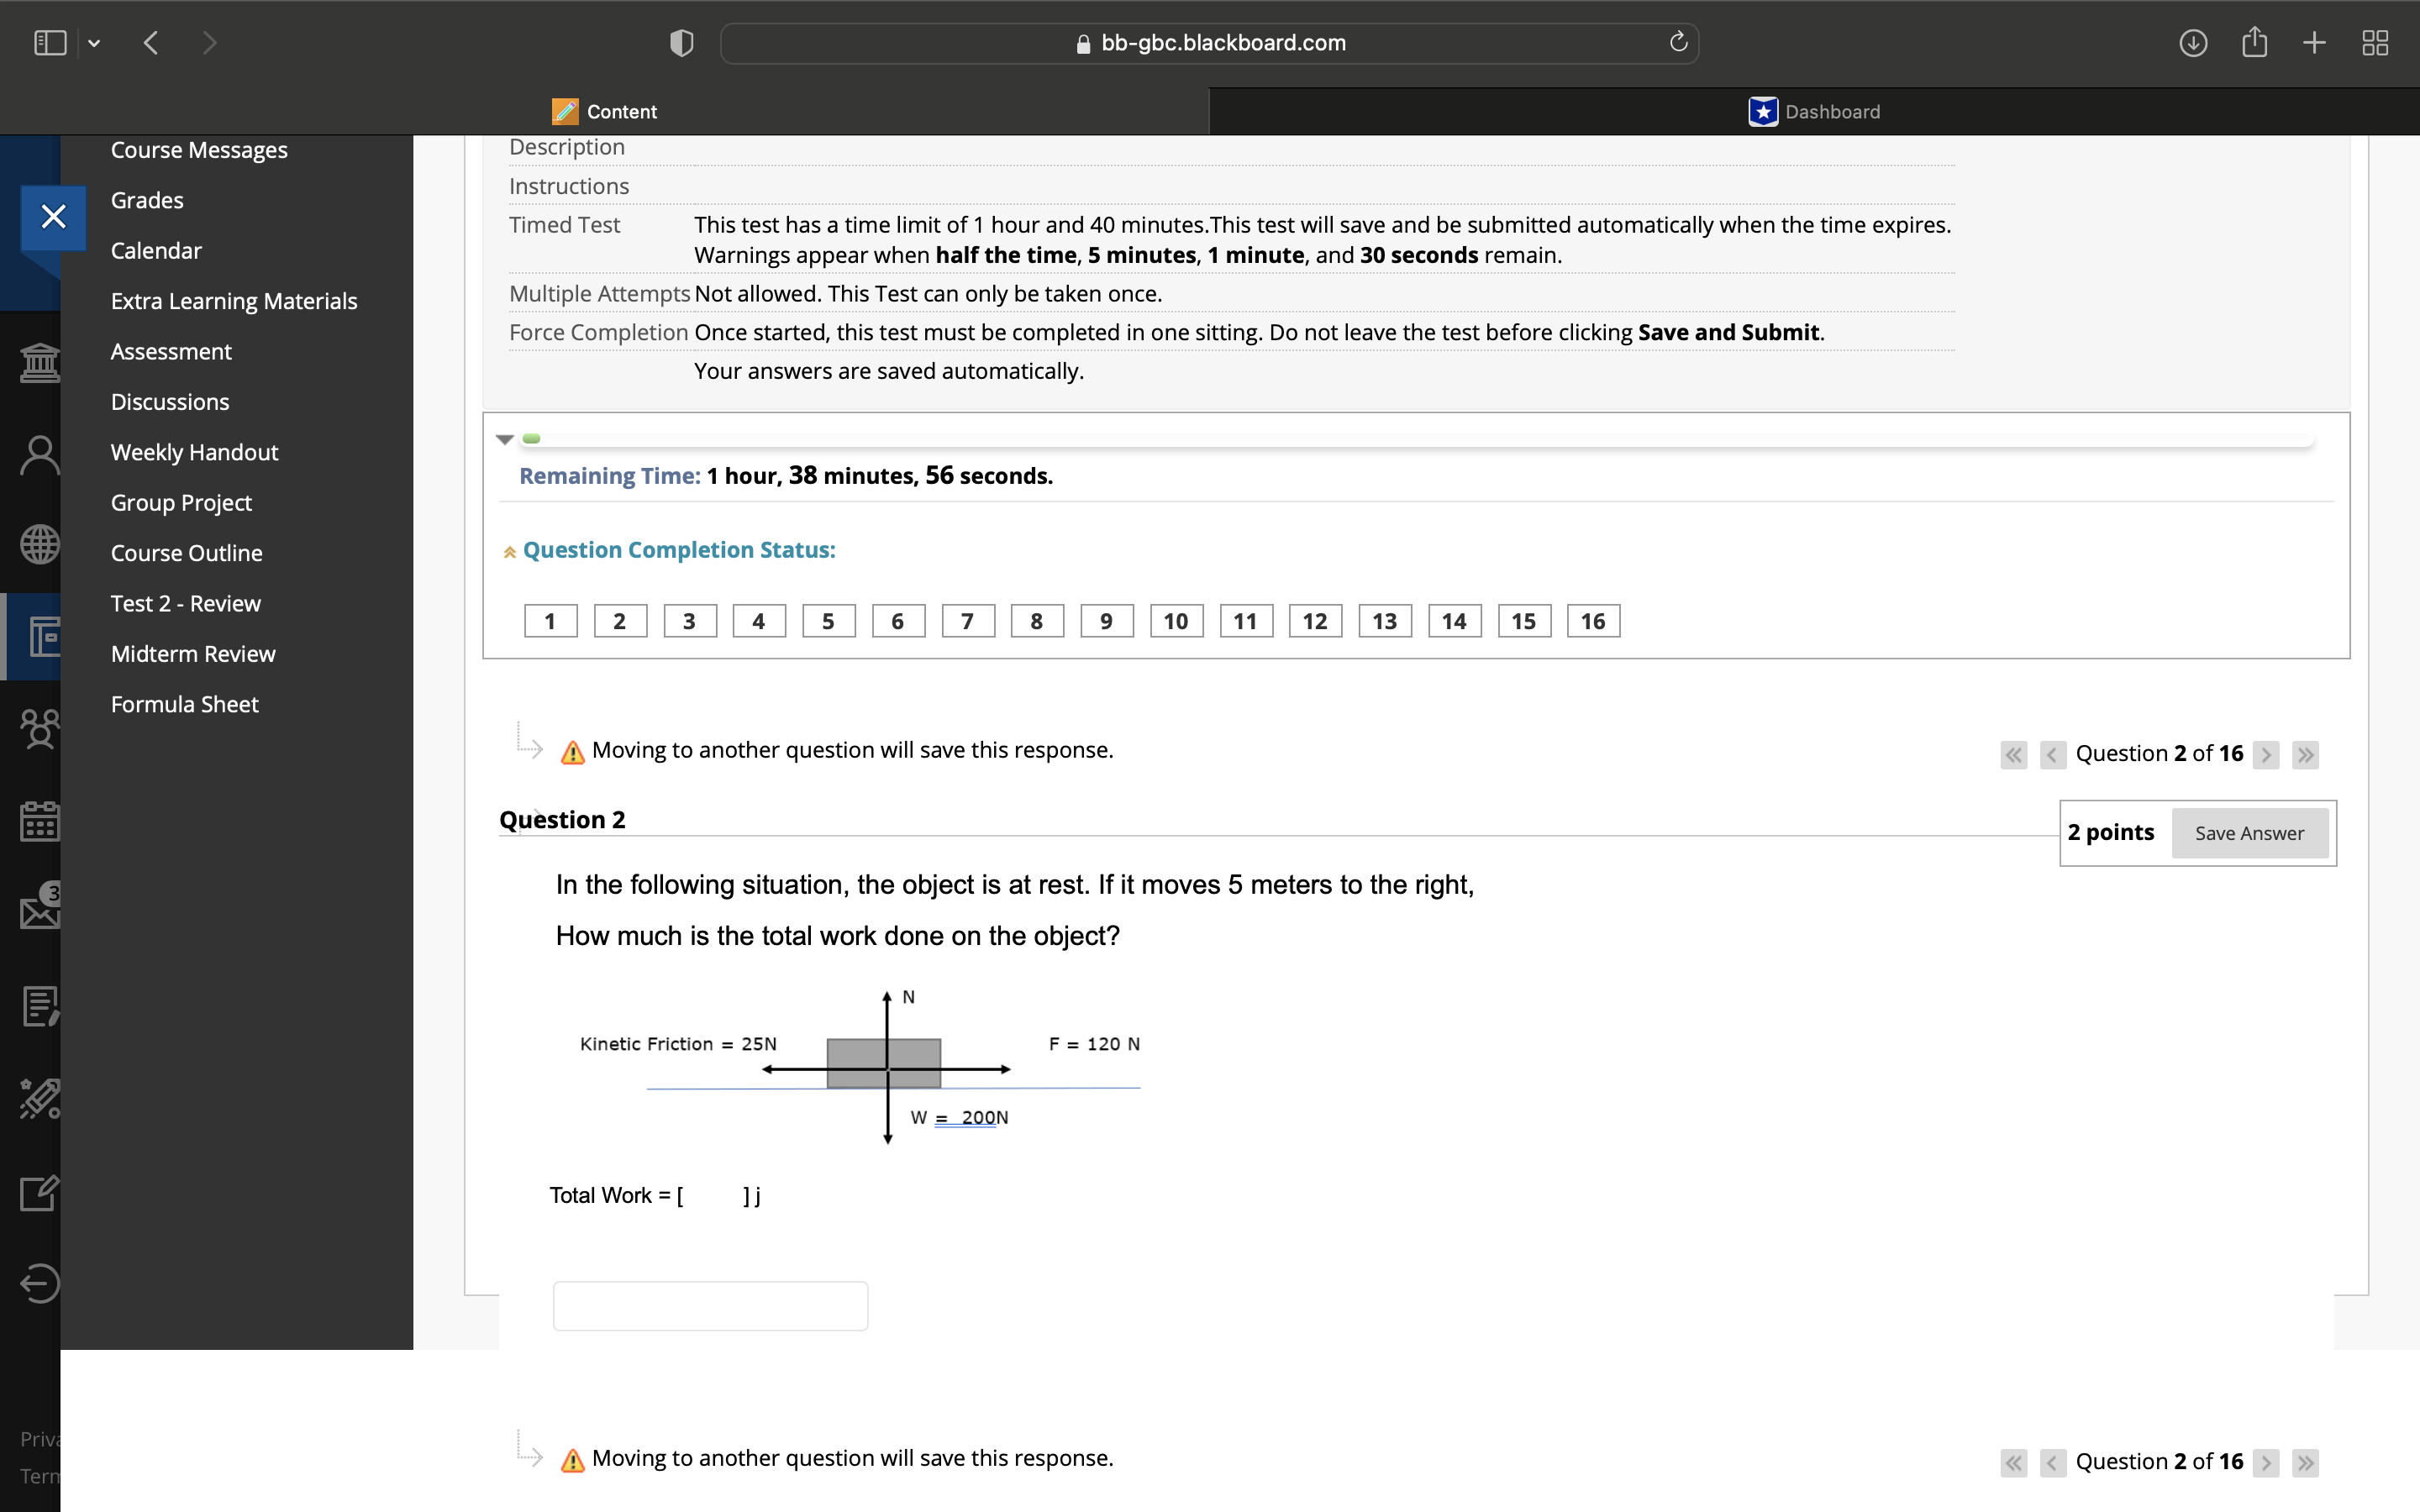Open the Formula Sheet menu item

point(184,704)
